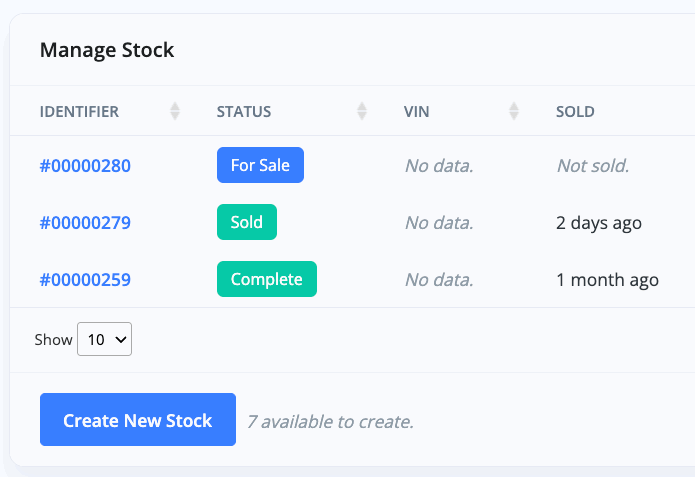The image size is (695, 477).
Task: Open stock item #00000279
Action: pos(85,222)
